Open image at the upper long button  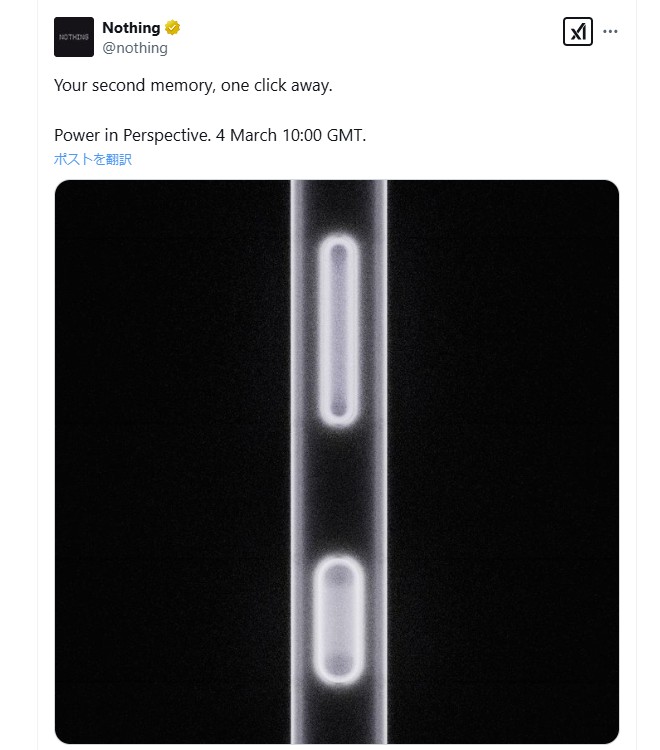click(x=338, y=330)
